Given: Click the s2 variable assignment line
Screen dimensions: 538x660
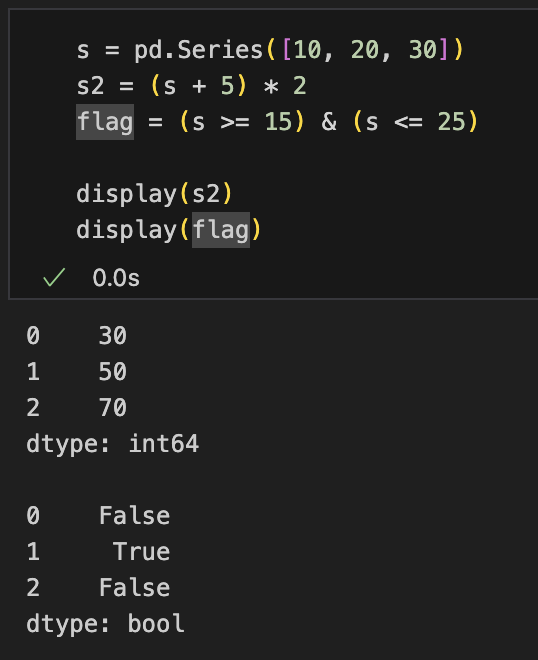Looking at the screenshot, I should [x=191, y=86].
